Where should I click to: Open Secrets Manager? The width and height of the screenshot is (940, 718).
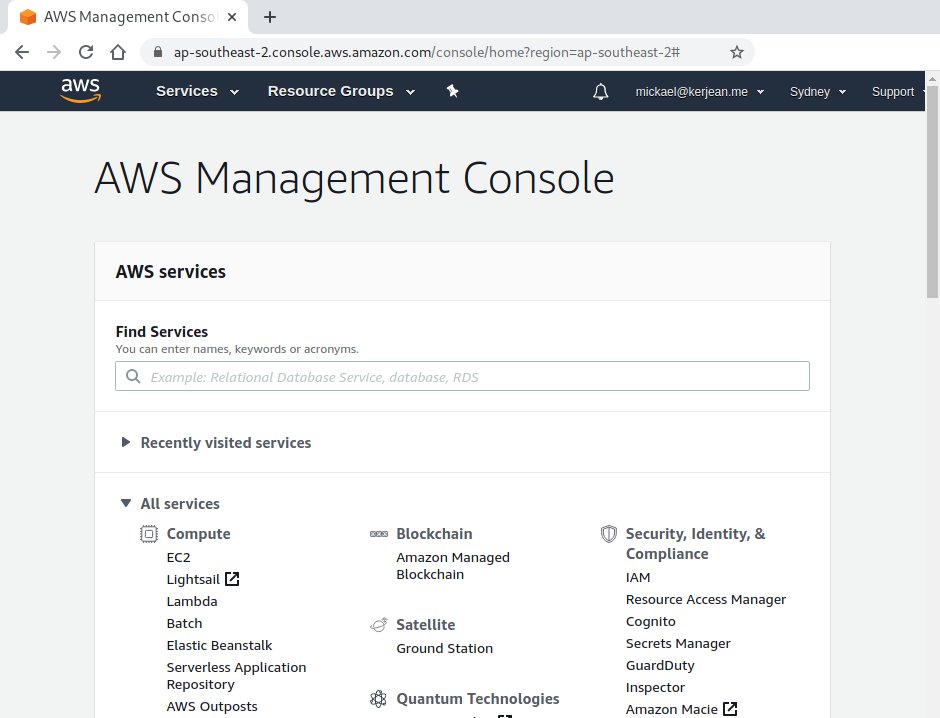tap(678, 644)
